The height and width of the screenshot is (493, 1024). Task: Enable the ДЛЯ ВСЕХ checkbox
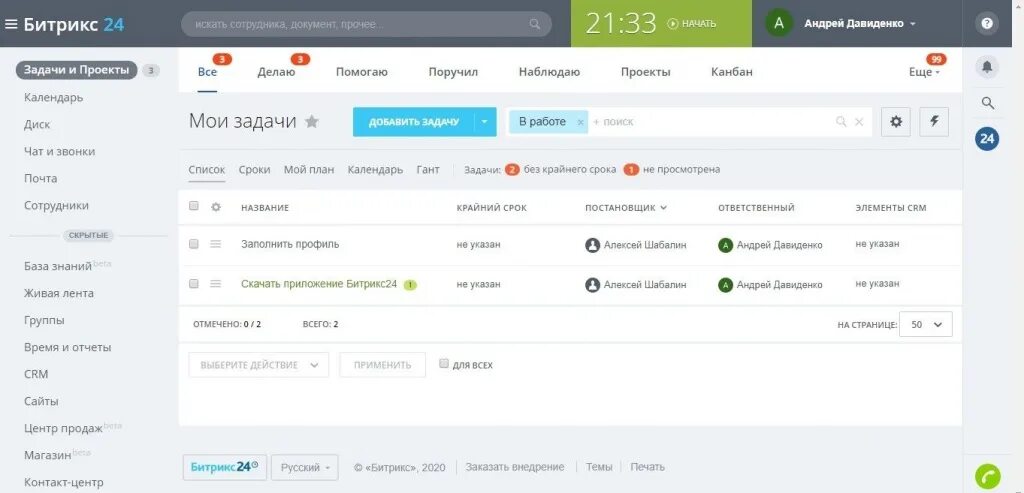[444, 363]
